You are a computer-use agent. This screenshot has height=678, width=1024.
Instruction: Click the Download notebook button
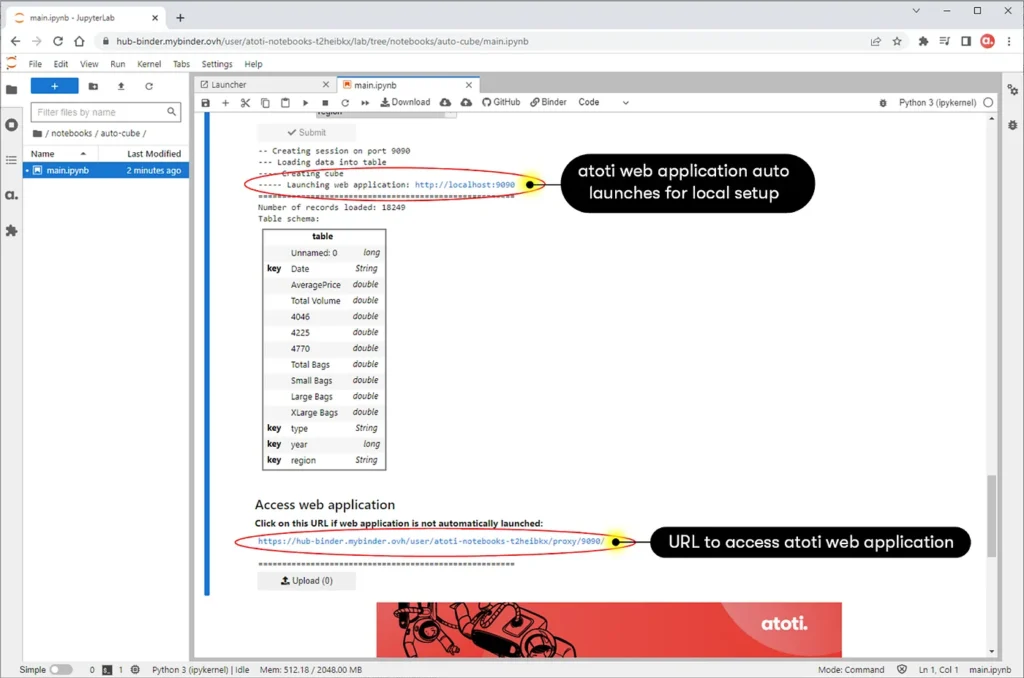pyautogui.click(x=406, y=103)
